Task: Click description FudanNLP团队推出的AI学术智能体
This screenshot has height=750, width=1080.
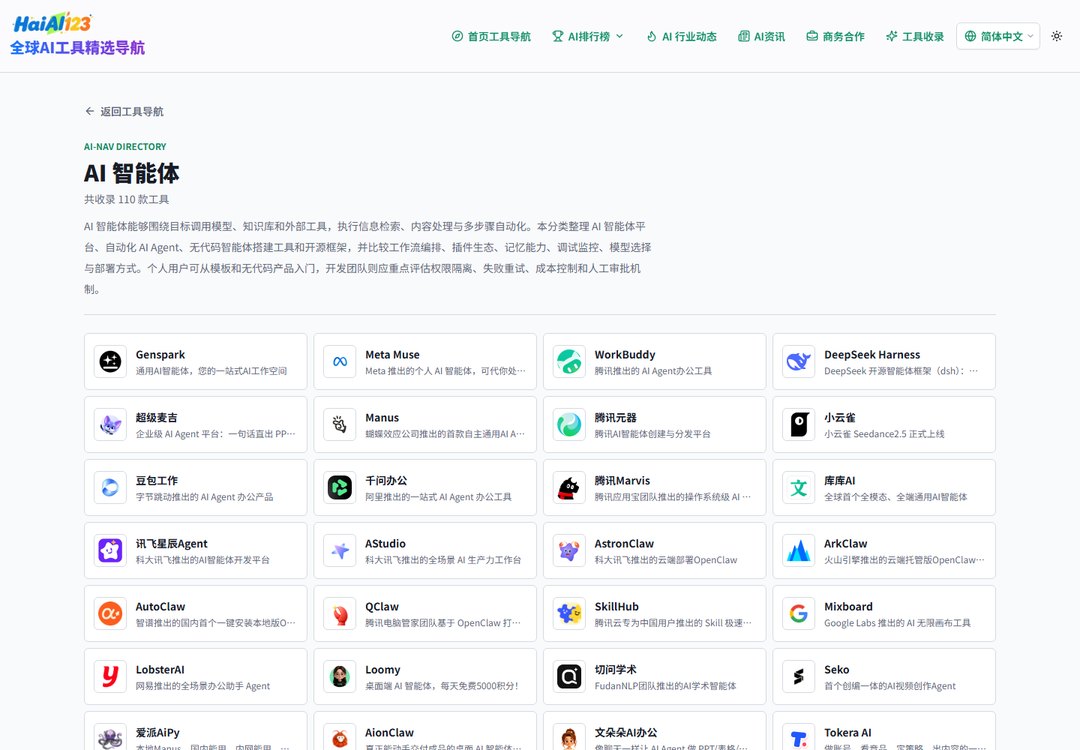Action: [x=665, y=686]
